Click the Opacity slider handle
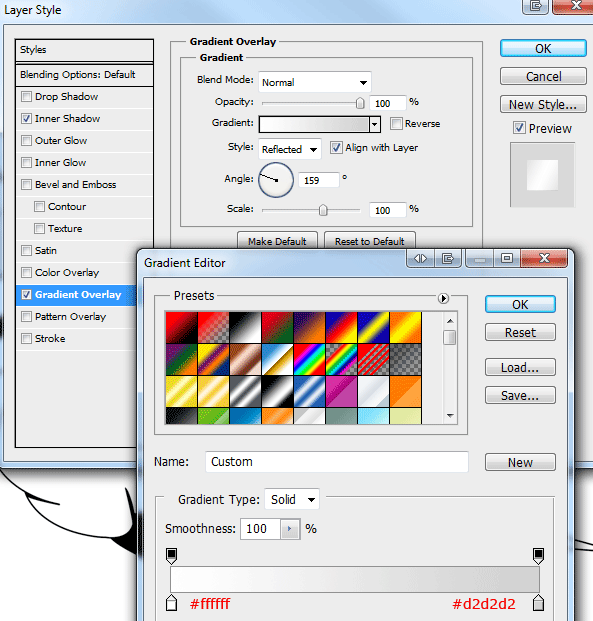Viewport: 593px width, 621px height. 360,103
